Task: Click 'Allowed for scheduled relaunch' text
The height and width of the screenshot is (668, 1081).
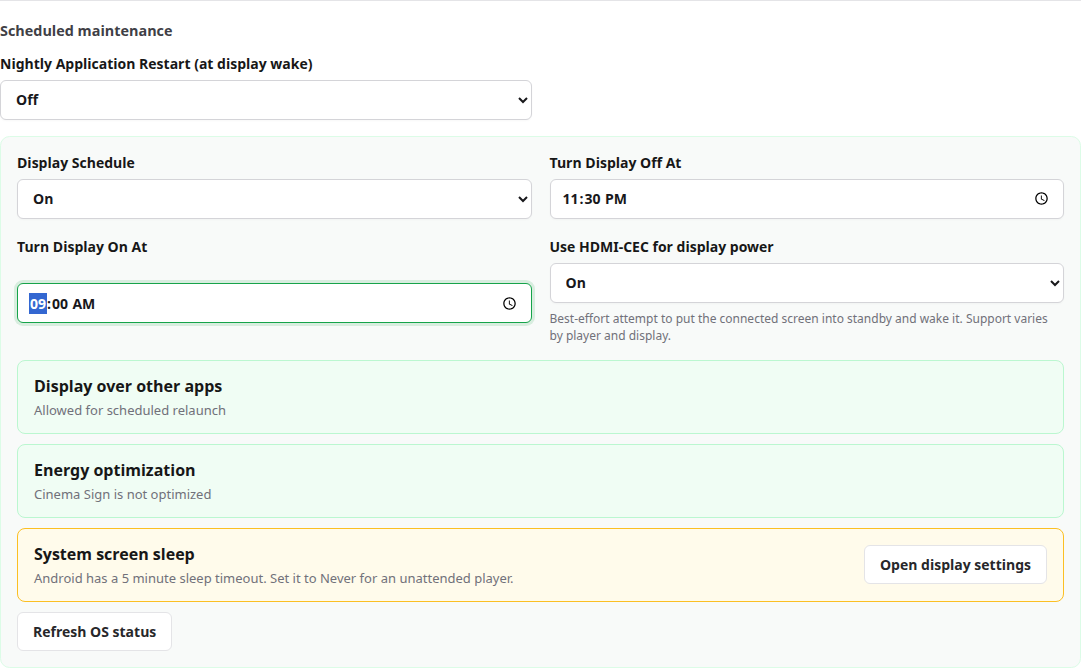Action: click(130, 411)
